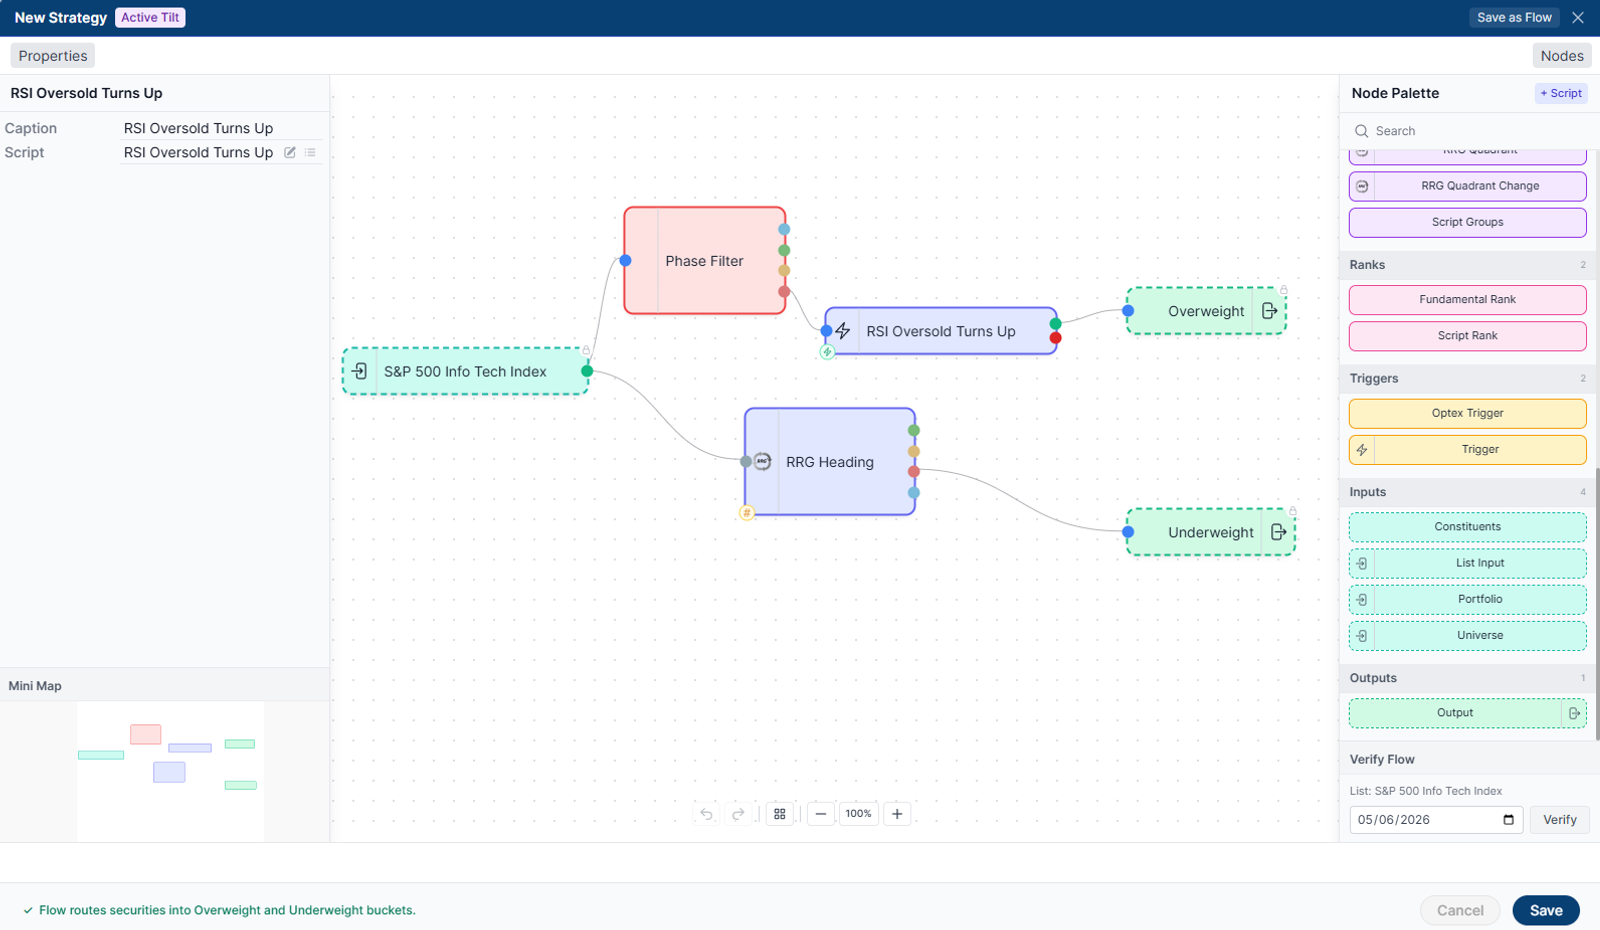This screenshot has height=930, width=1600.
Task: Click the fit-to-view grid icon
Action: point(780,814)
